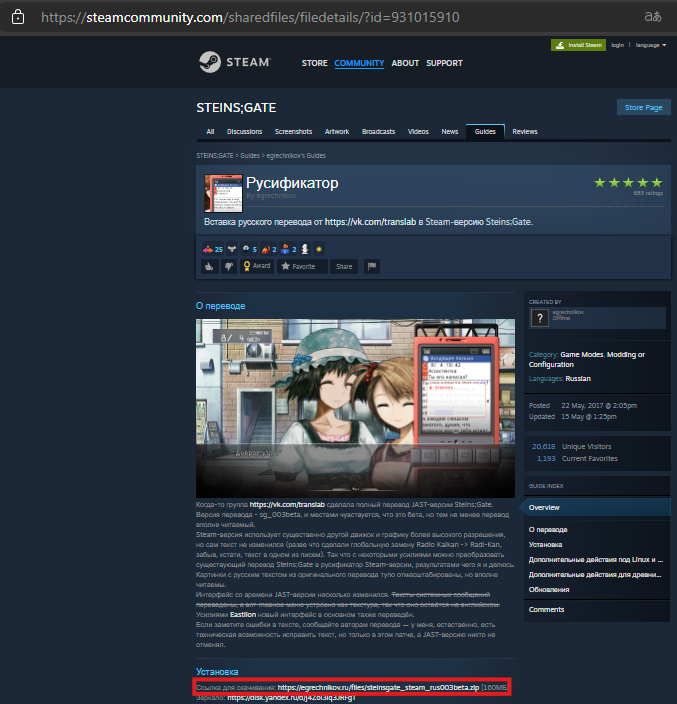Switch to the All tab
Viewport: 677px width, 704px height.
click(x=210, y=132)
